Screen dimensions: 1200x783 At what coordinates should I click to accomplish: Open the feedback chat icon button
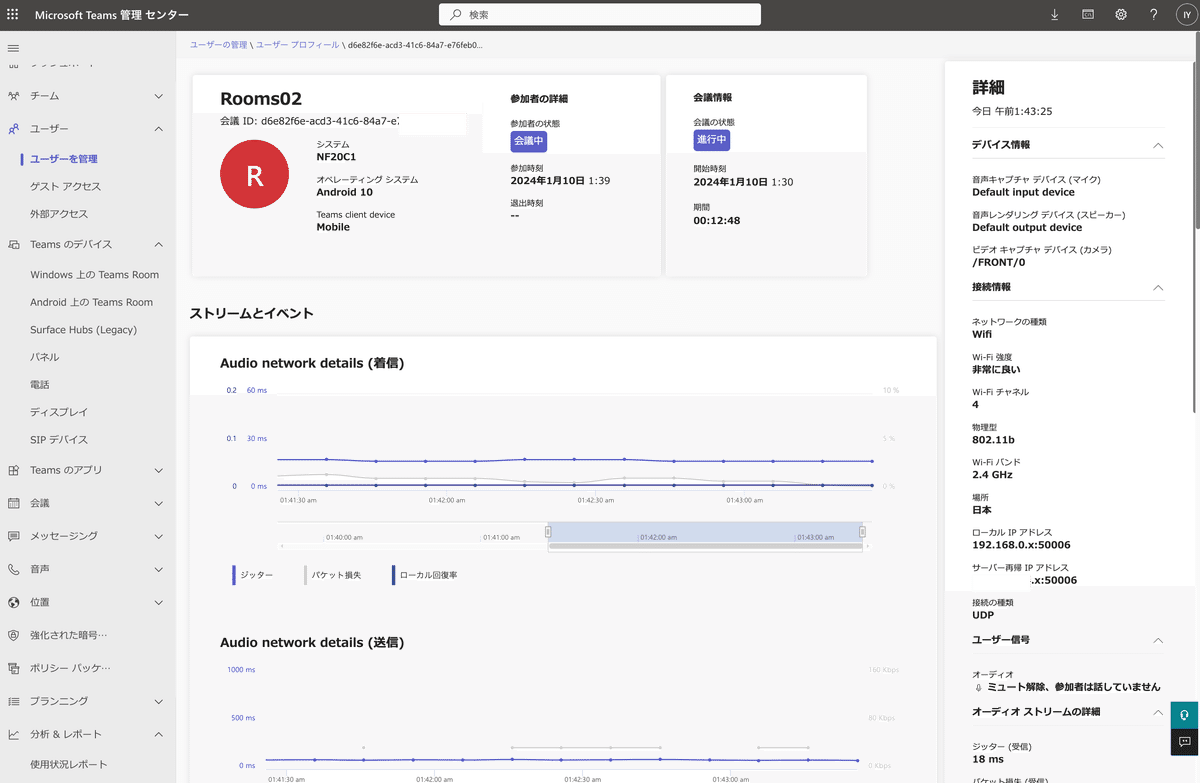pyautogui.click(x=1185, y=742)
